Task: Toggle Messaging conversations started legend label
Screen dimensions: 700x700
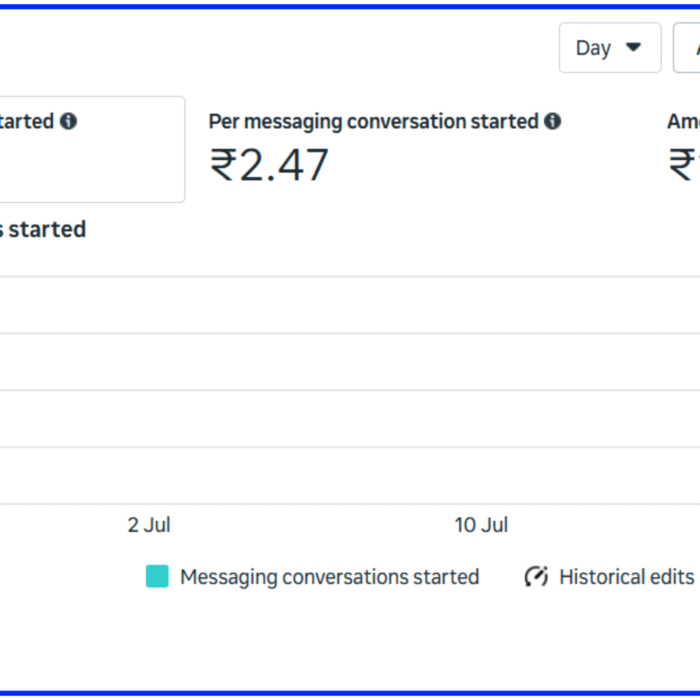Action: (329, 577)
